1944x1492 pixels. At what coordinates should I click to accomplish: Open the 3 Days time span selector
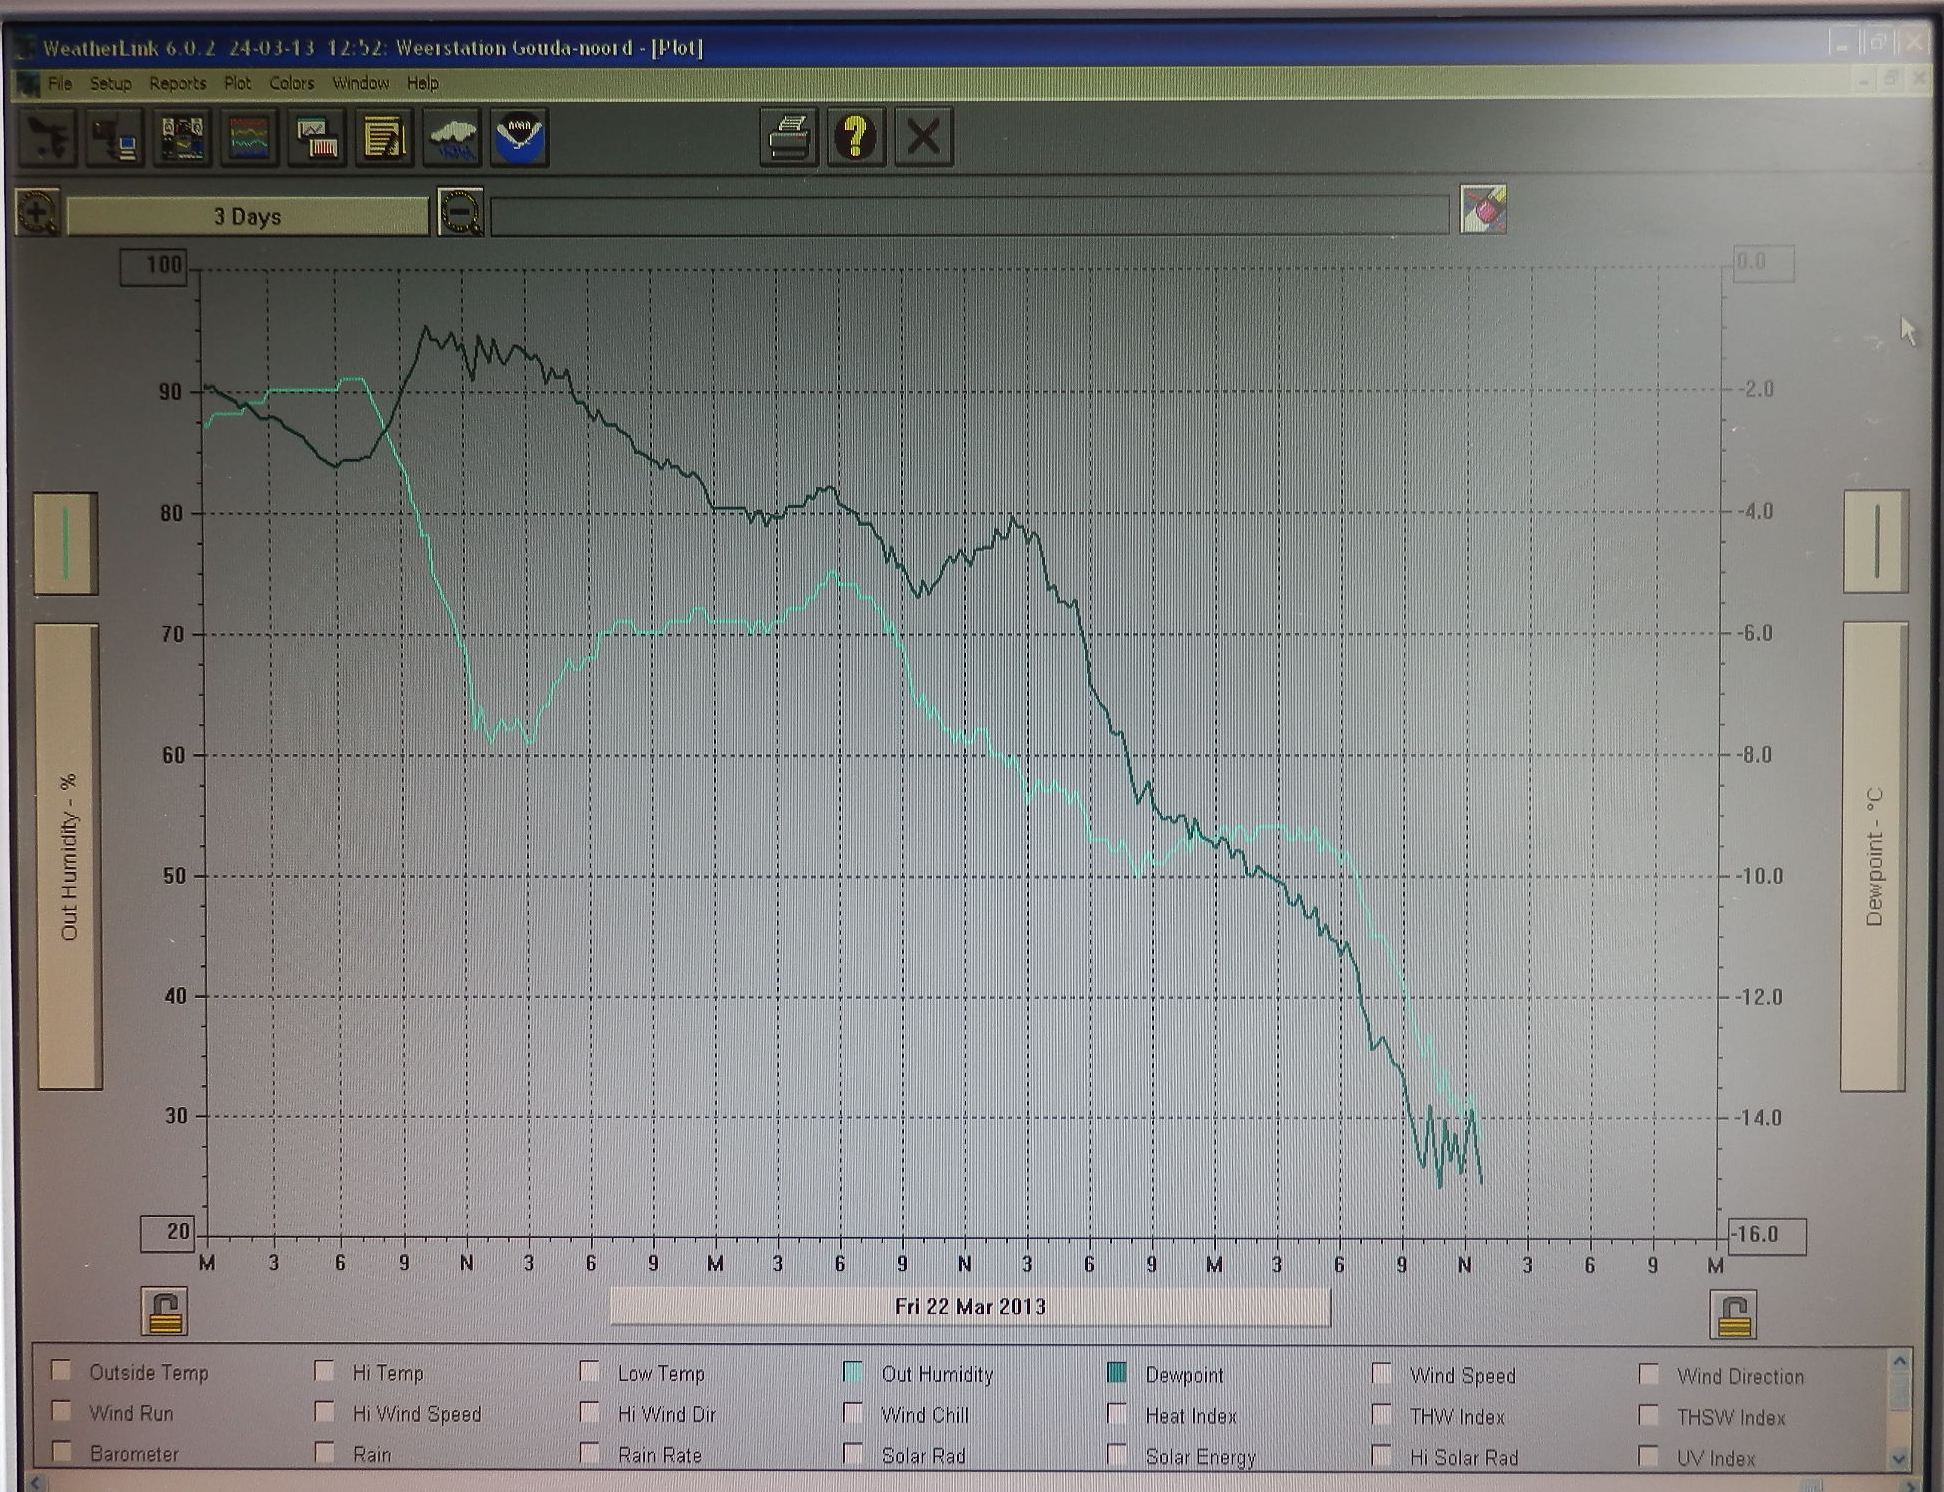point(247,216)
